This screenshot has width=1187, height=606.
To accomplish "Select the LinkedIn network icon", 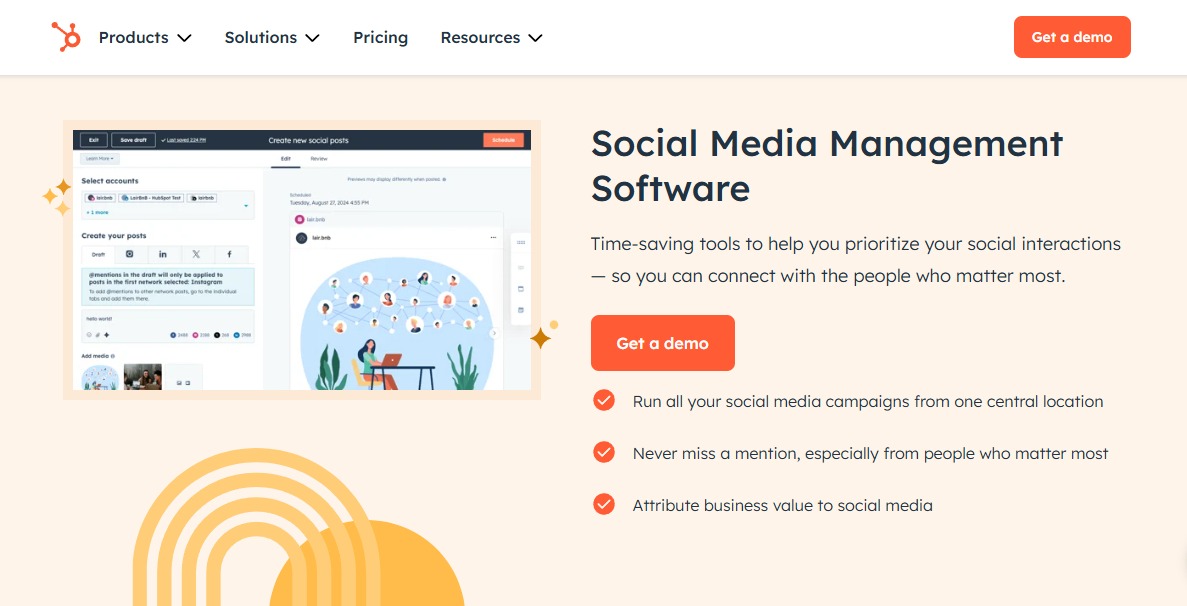I will tap(163, 254).
